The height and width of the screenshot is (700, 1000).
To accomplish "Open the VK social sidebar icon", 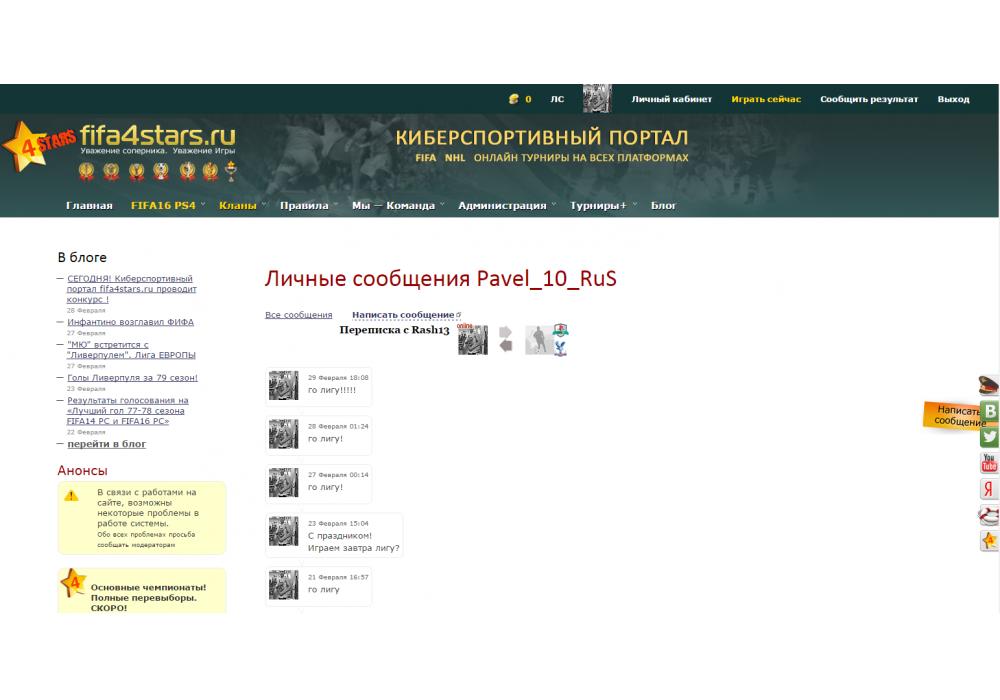I will [x=990, y=411].
